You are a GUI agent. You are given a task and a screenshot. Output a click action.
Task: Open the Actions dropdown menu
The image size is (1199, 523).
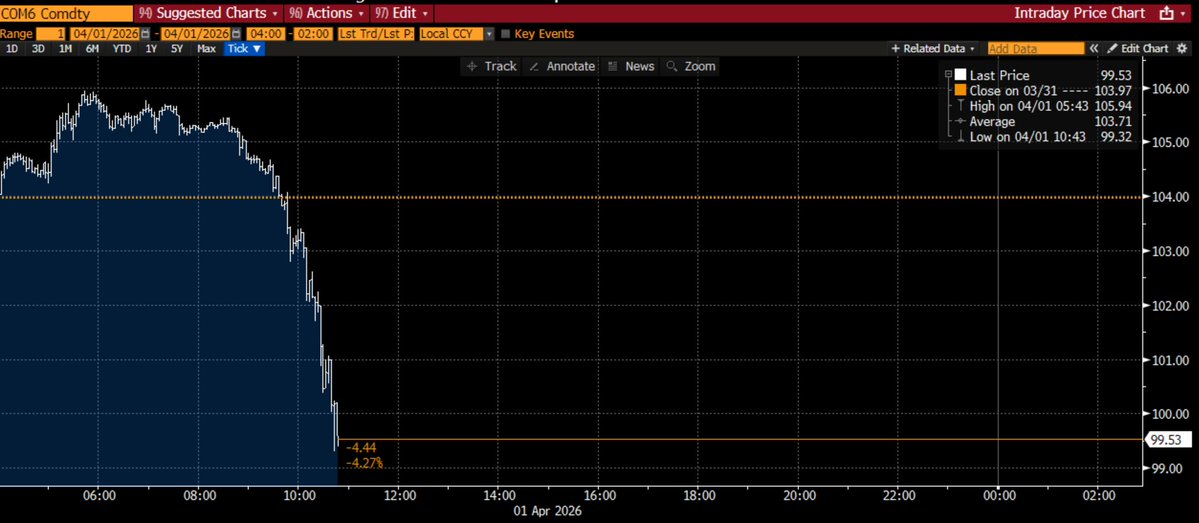pyautogui.click(x=326, y=13)
